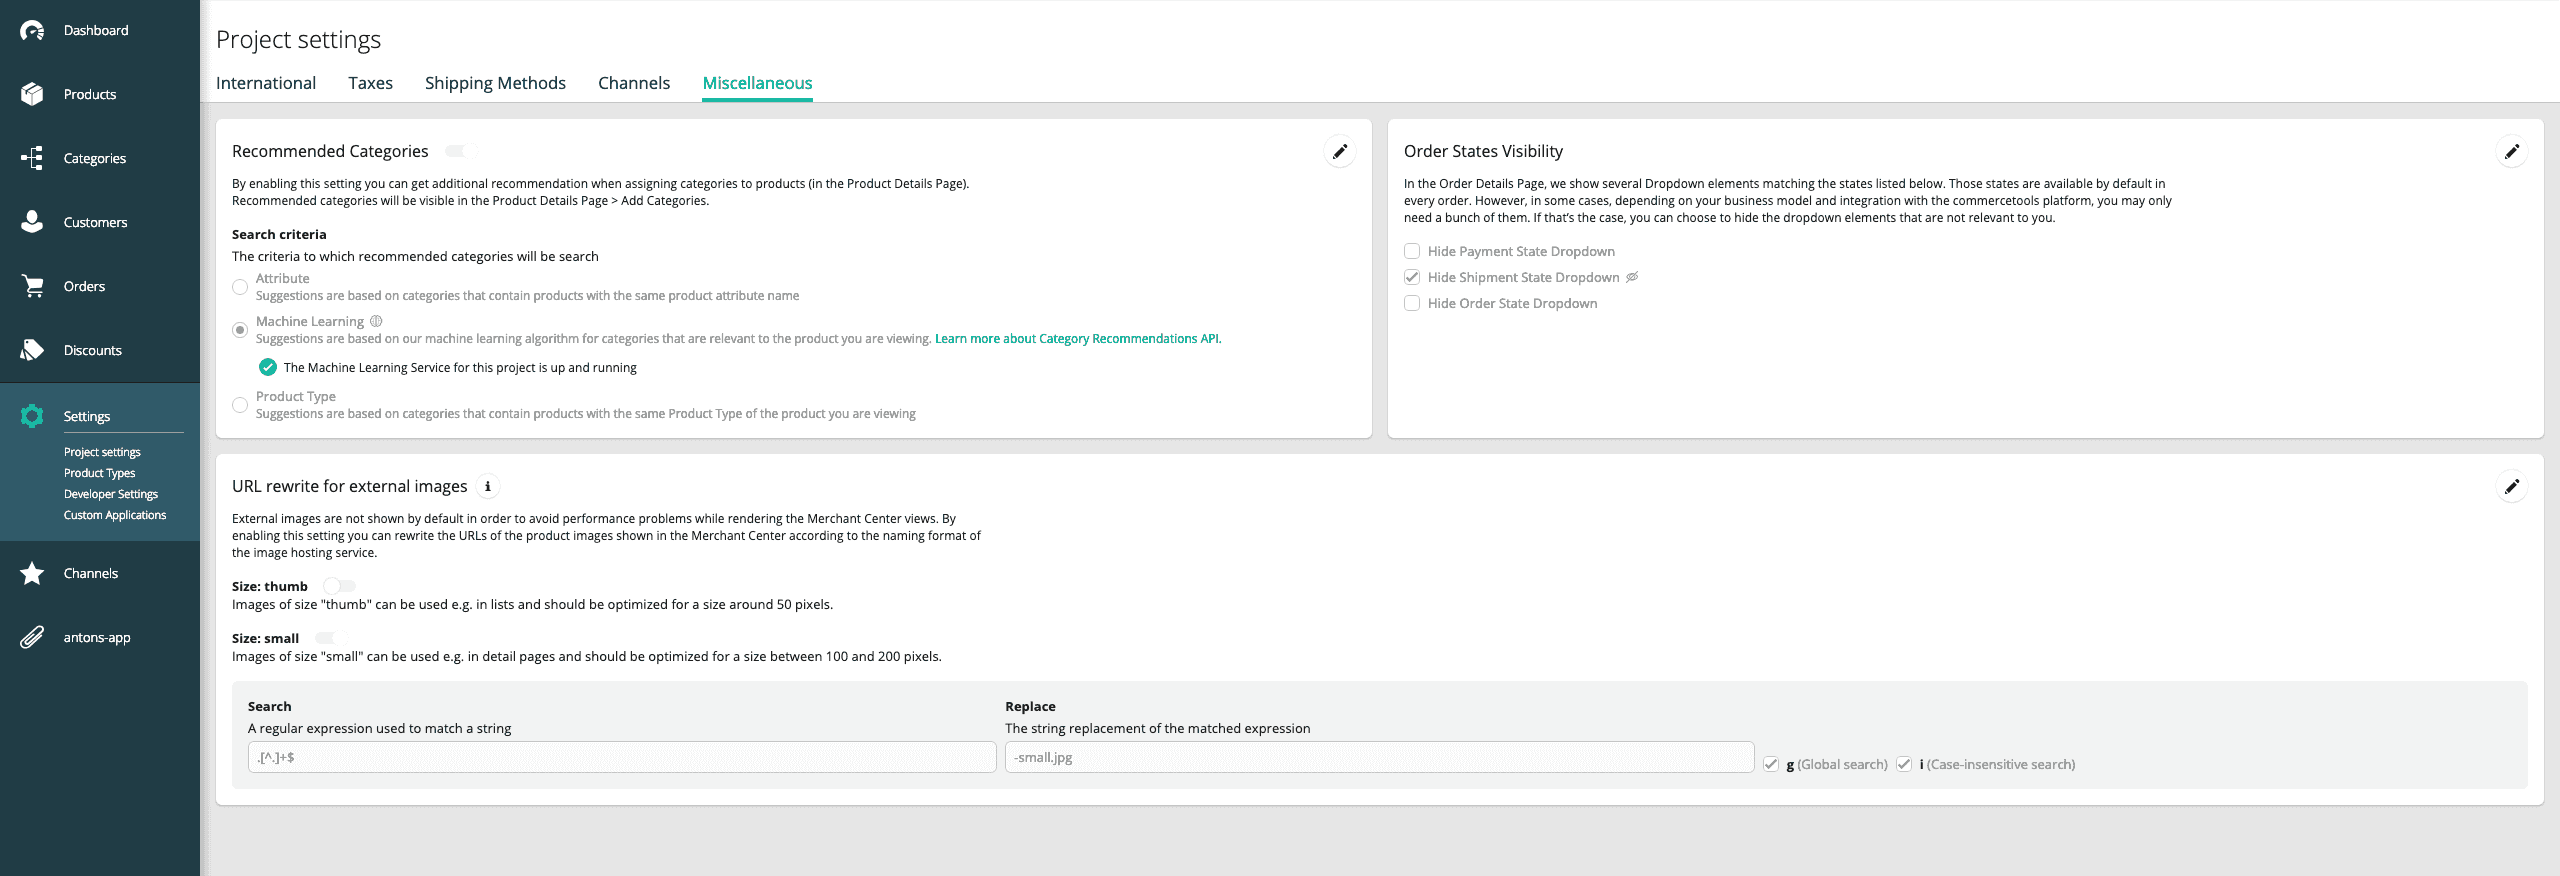2560x876 pixels.
Task: Select the Attribute search criteria radio
Action: pos(240,287)
